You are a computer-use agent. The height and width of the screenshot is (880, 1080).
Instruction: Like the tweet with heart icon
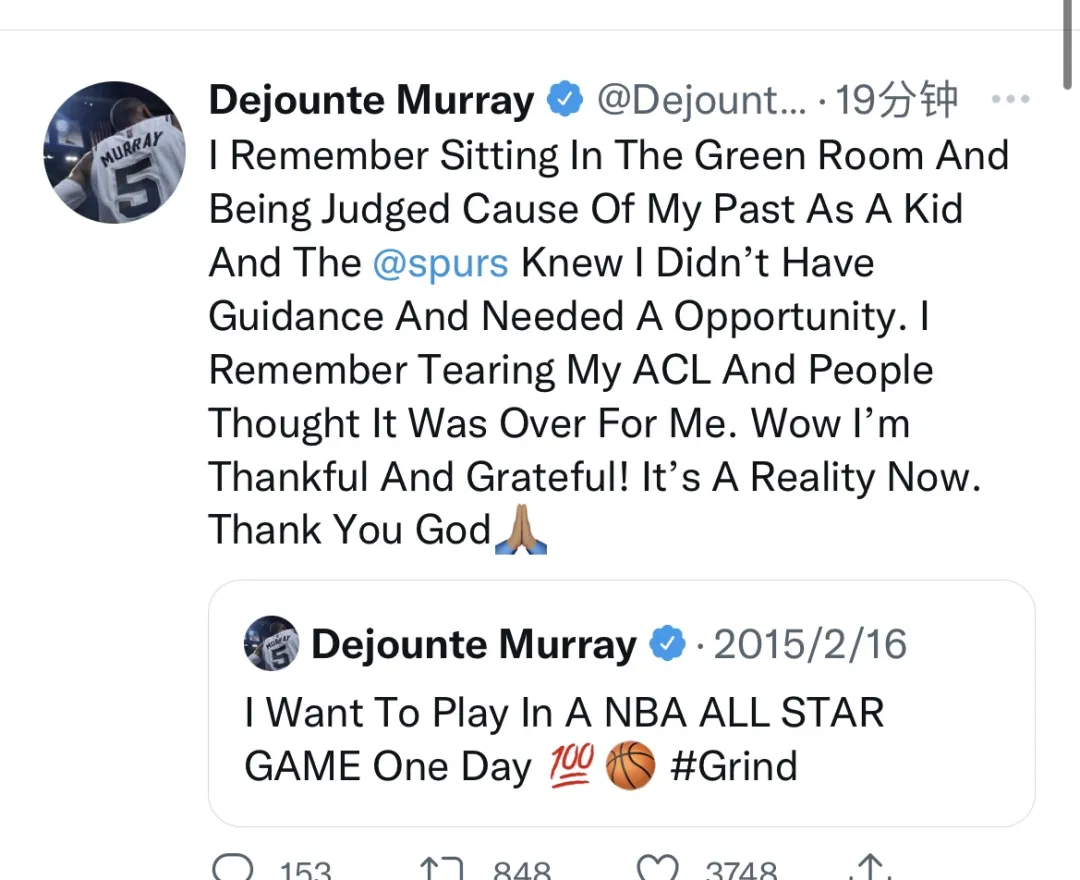(657, 868)
